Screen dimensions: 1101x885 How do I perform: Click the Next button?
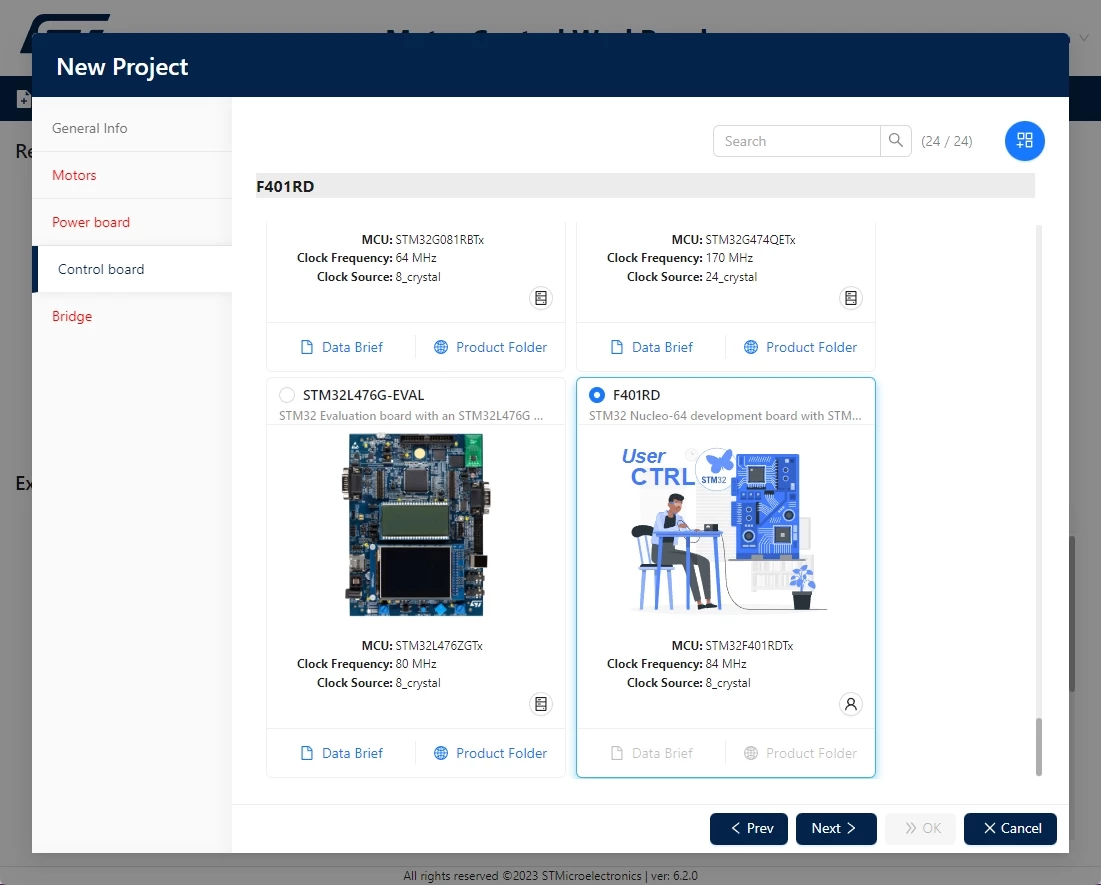click(836, 829)
